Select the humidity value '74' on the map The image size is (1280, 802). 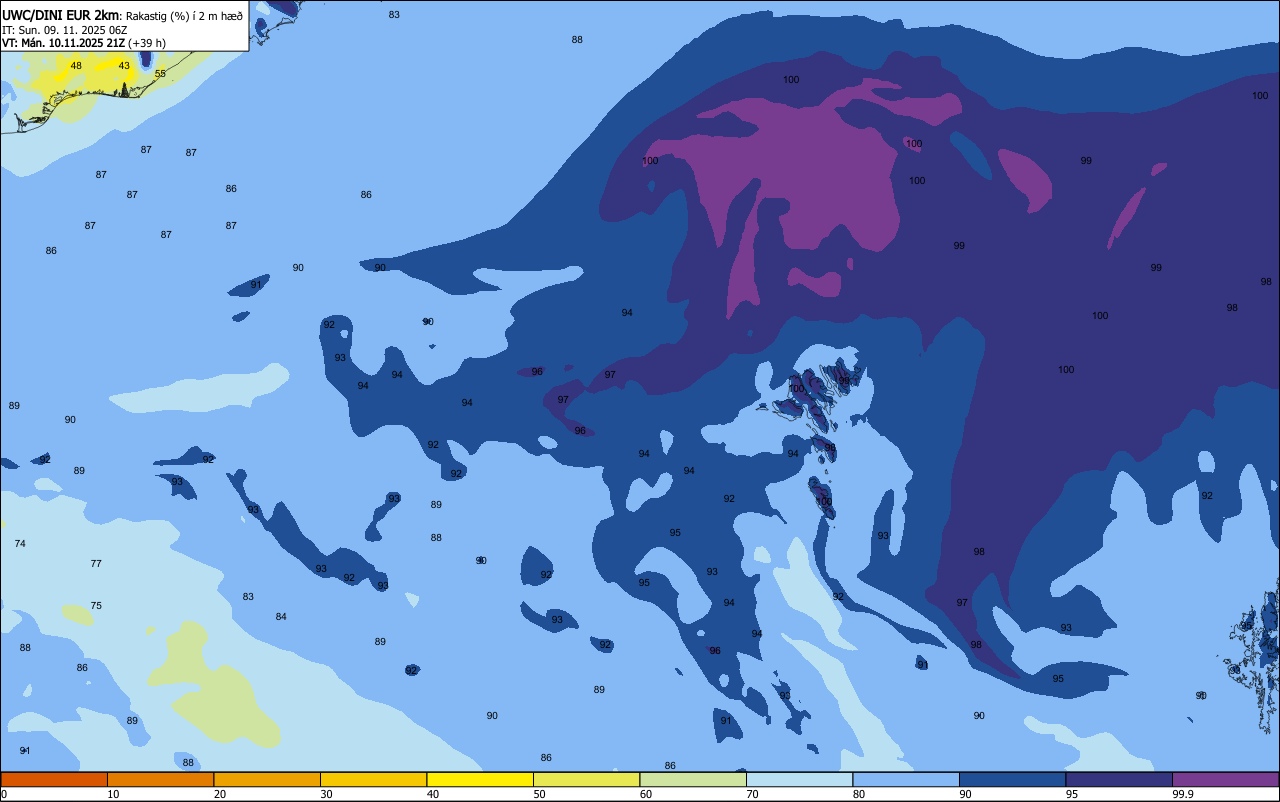coord(20,543)
